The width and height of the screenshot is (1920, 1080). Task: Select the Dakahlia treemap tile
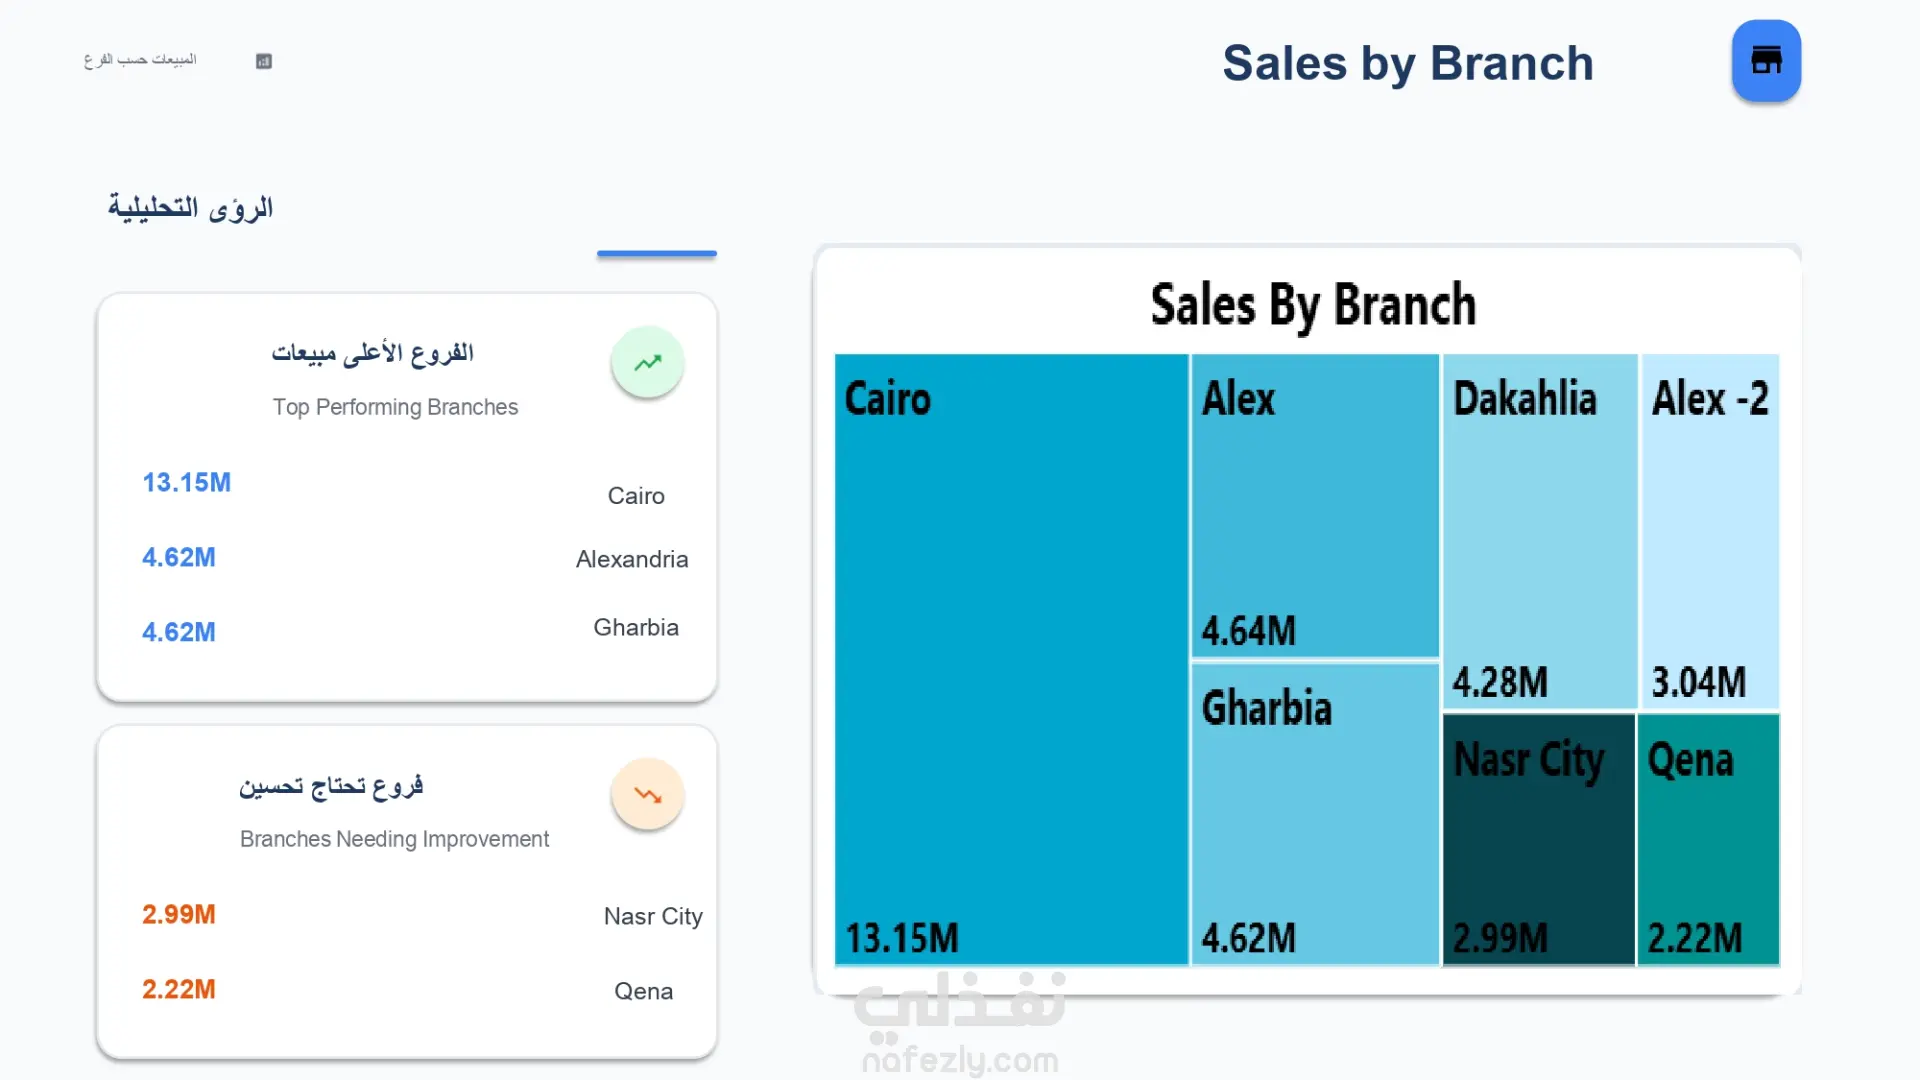pos(1539,530)
